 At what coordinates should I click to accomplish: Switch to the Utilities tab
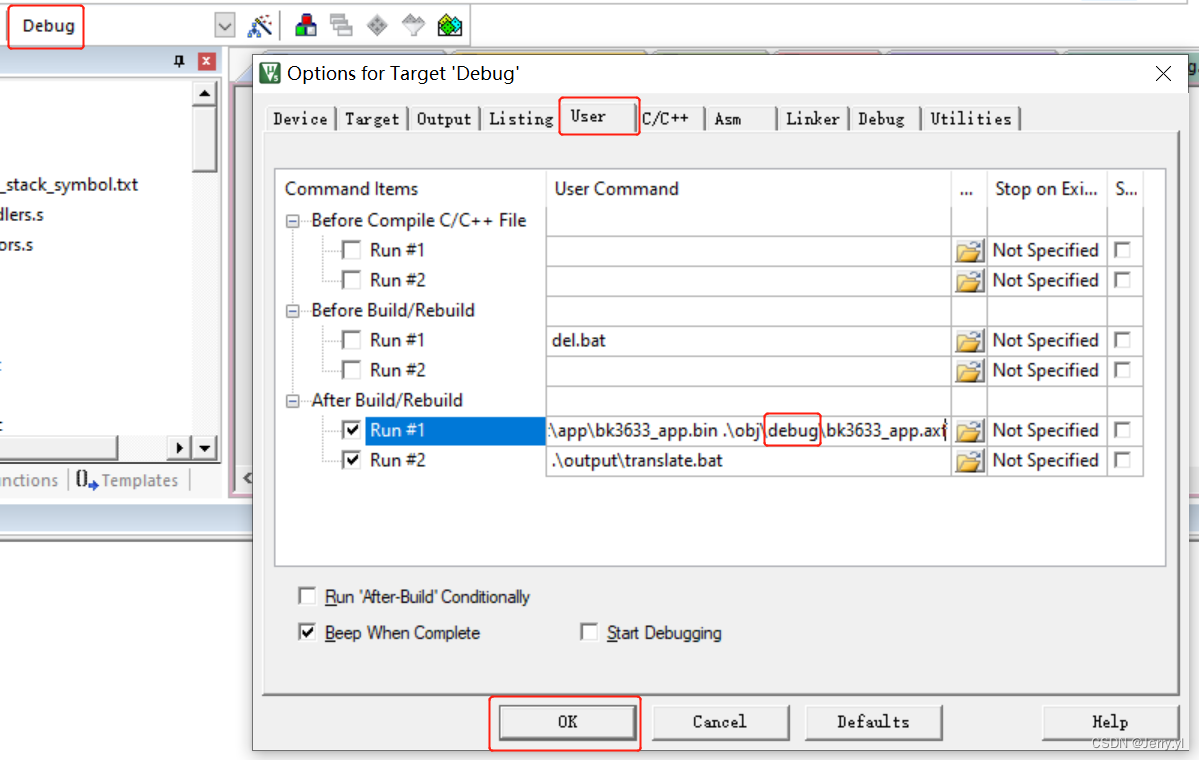[970, 119]
